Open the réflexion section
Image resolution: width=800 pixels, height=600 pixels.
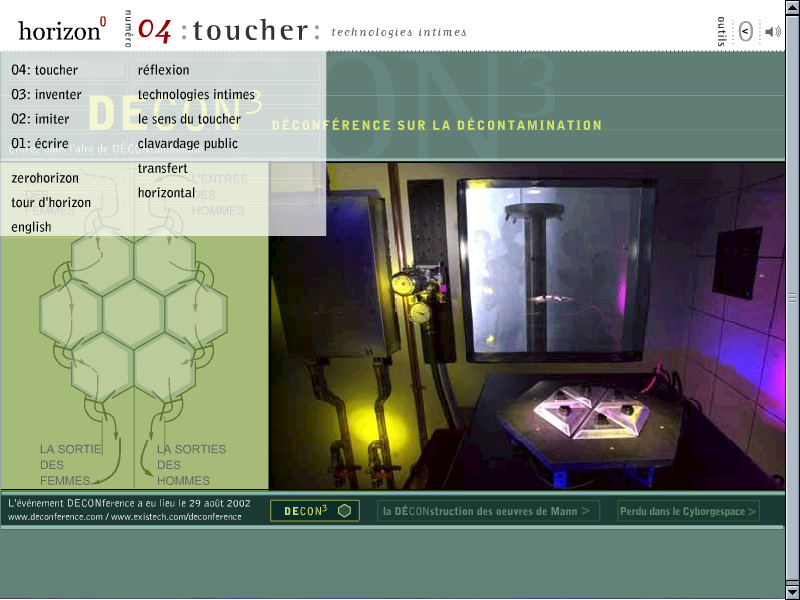[164, 70]
